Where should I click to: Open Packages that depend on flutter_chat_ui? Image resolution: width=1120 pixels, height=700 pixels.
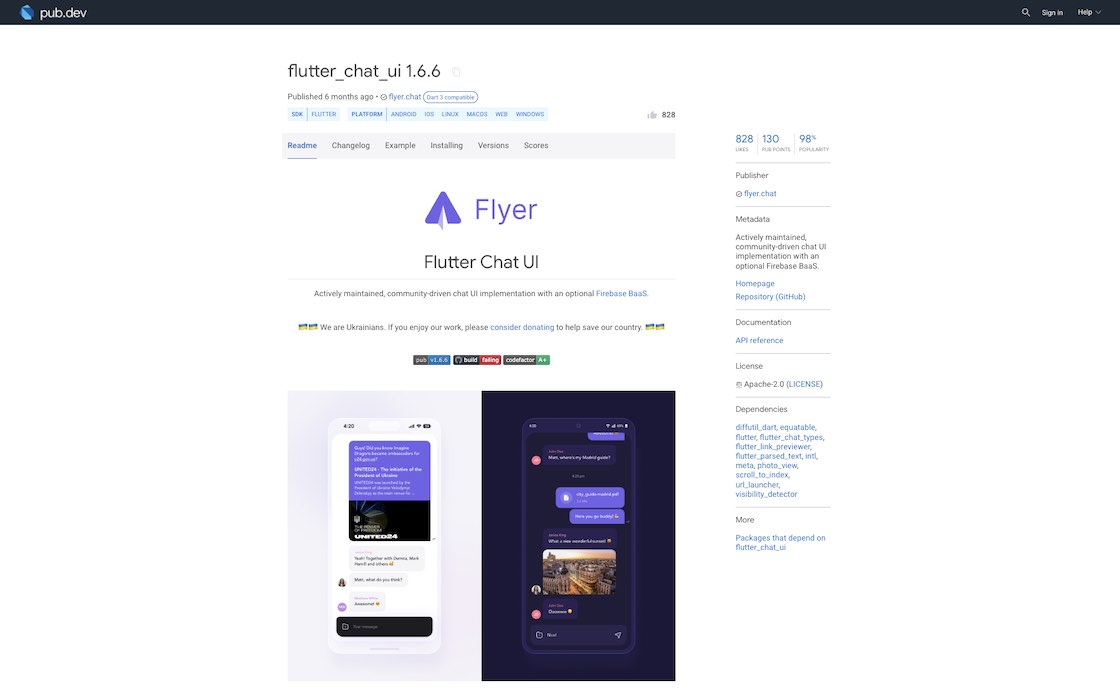tap(780, 543)
